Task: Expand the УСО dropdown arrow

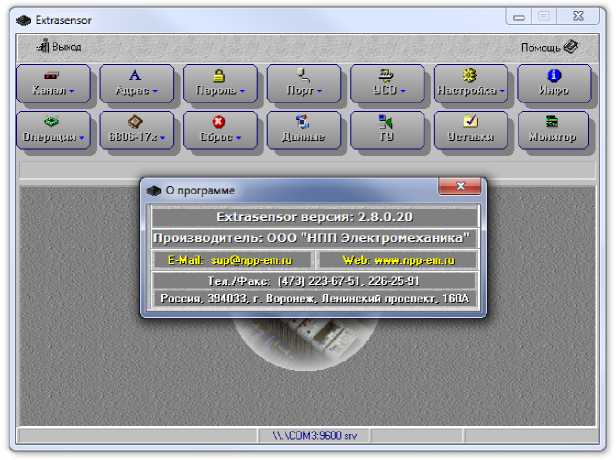Action: pyautogui.click(x=403, y=91)
